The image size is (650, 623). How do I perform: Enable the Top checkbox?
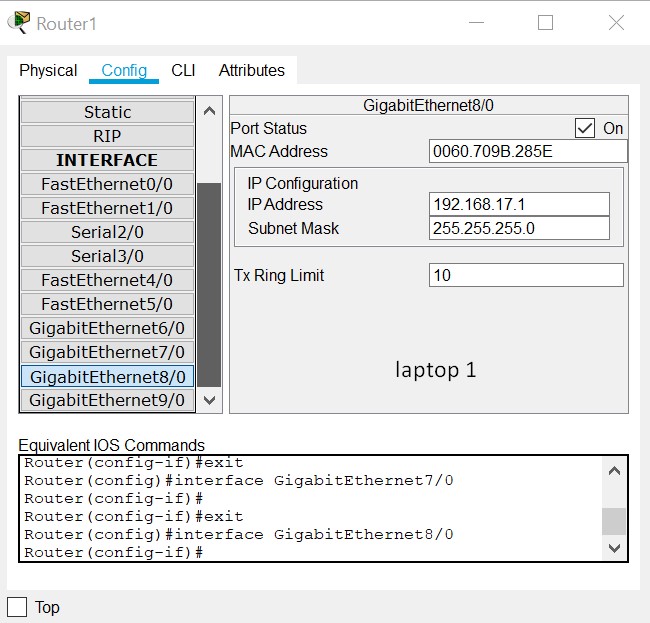[17, 607]
